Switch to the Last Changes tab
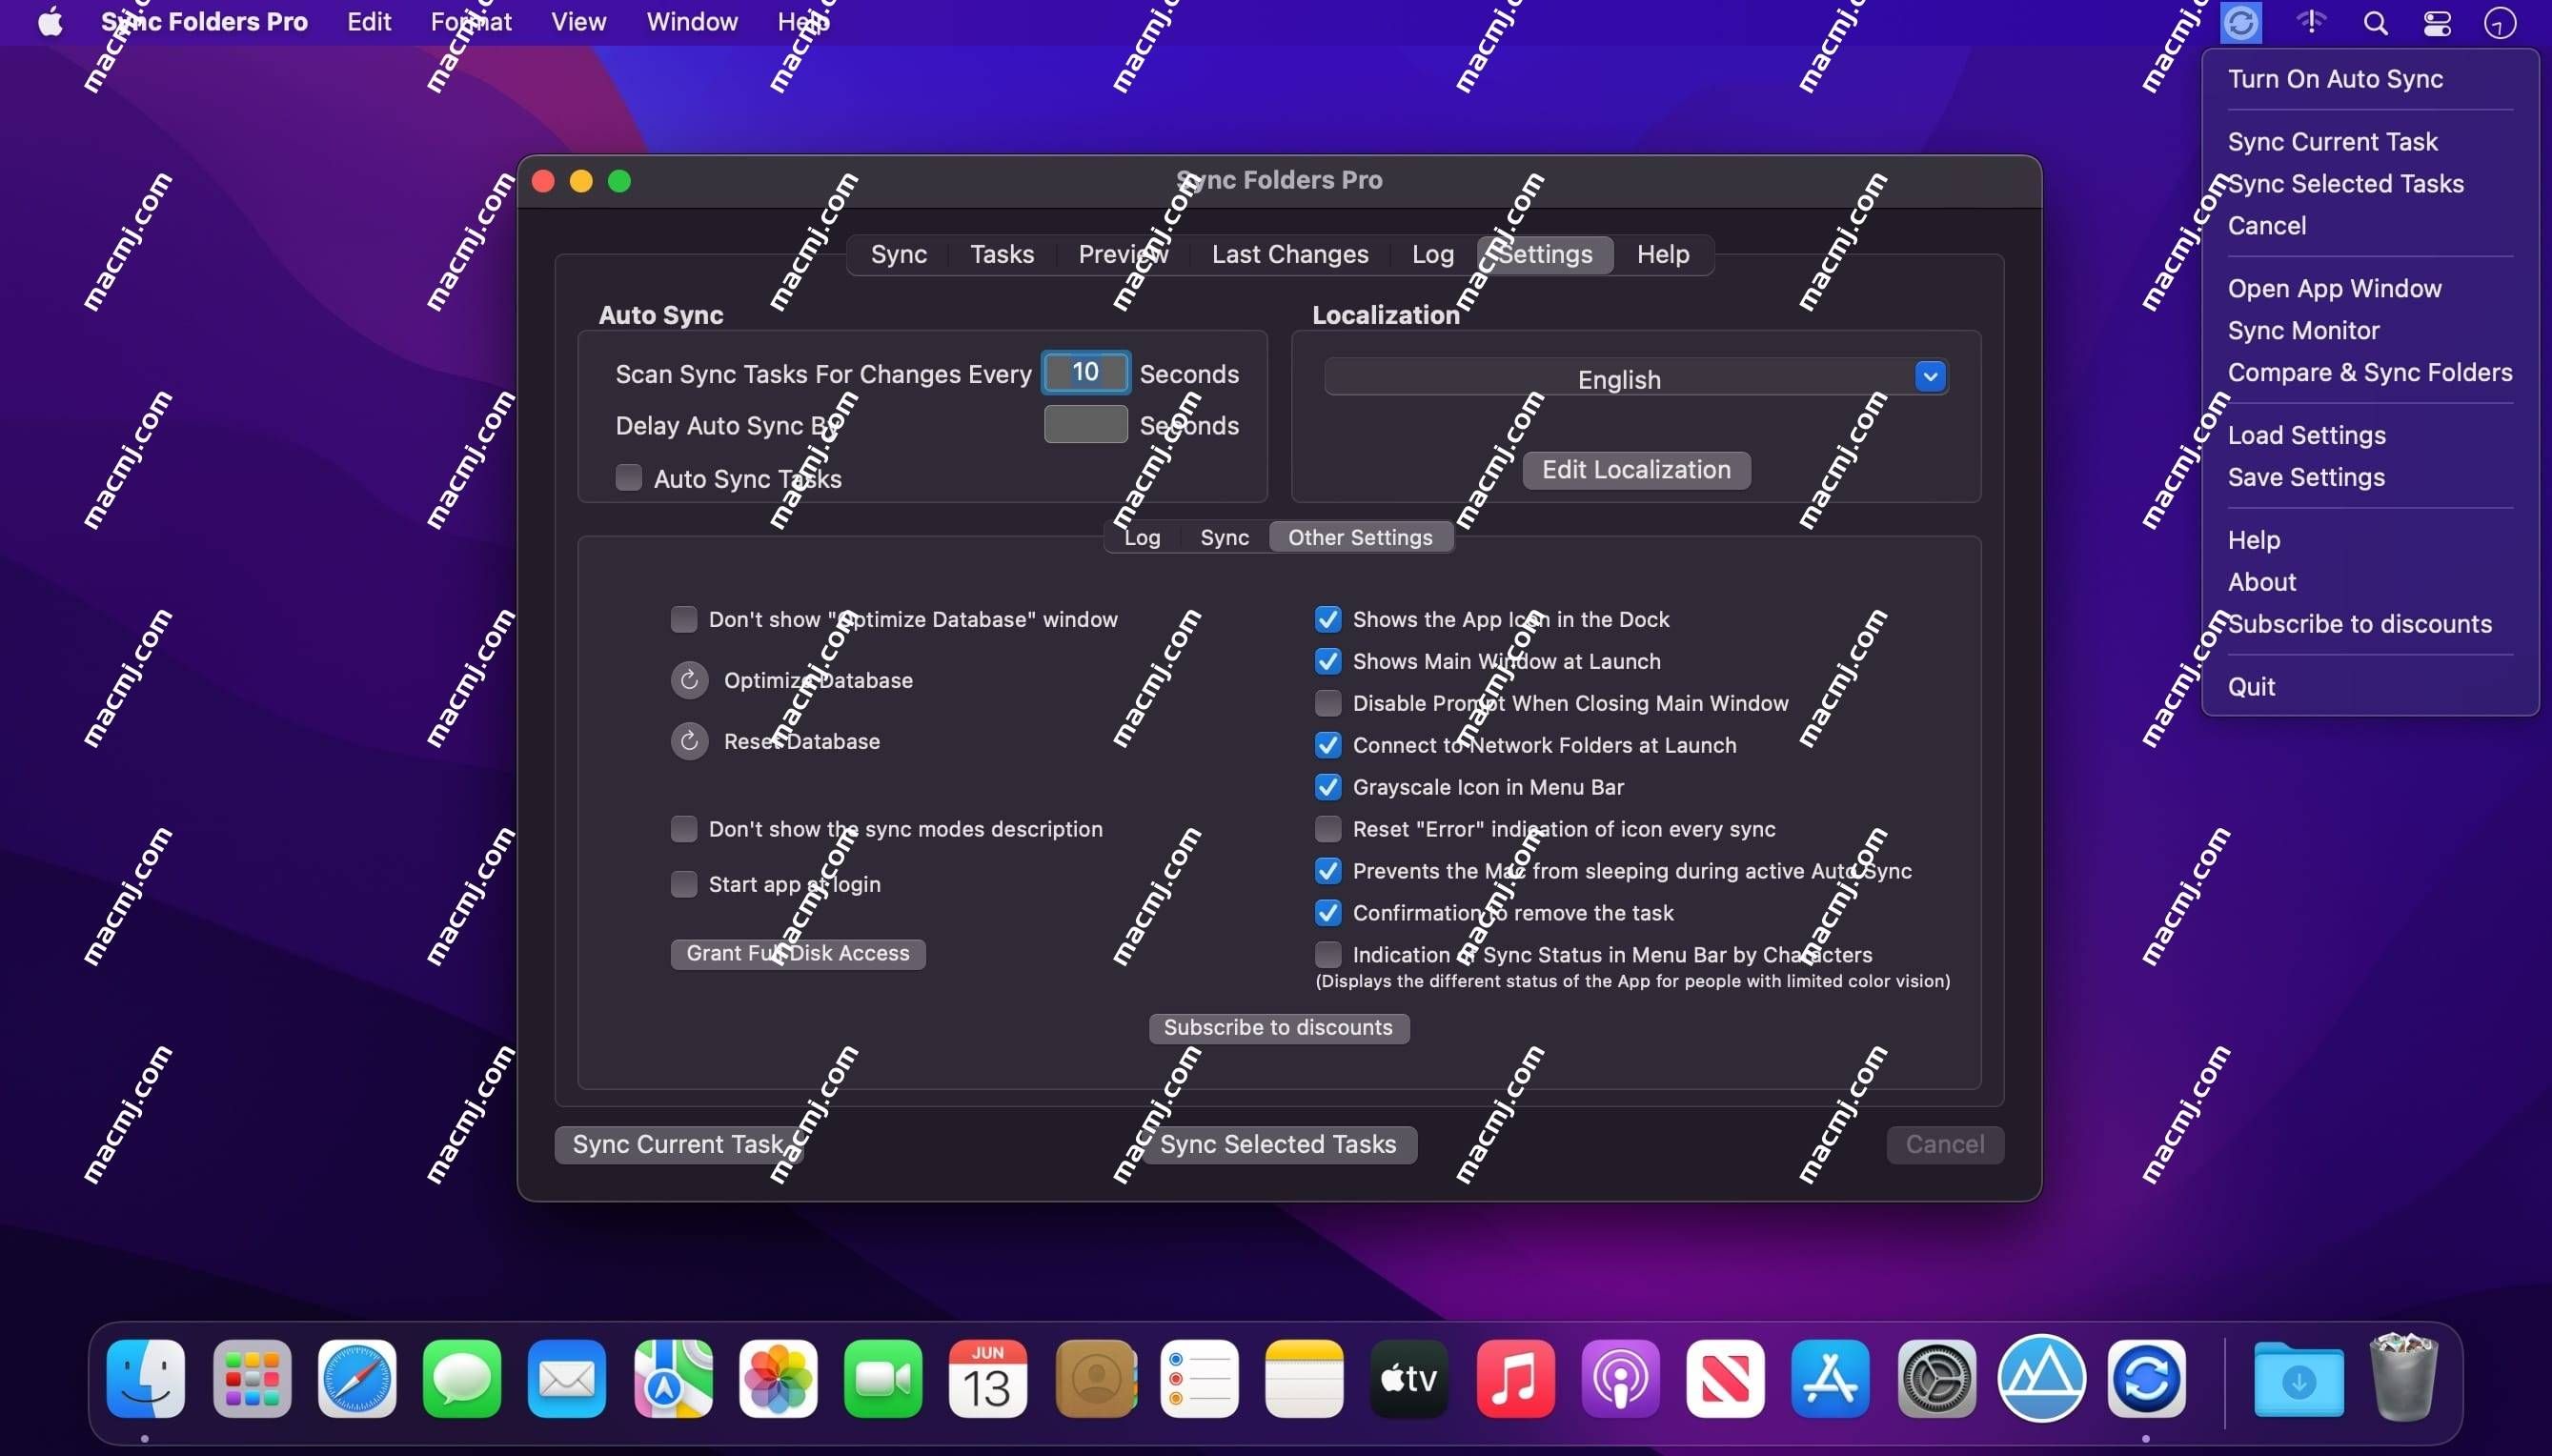The width and height of the screenshot is (2552, 1456). coord(1290,255)
